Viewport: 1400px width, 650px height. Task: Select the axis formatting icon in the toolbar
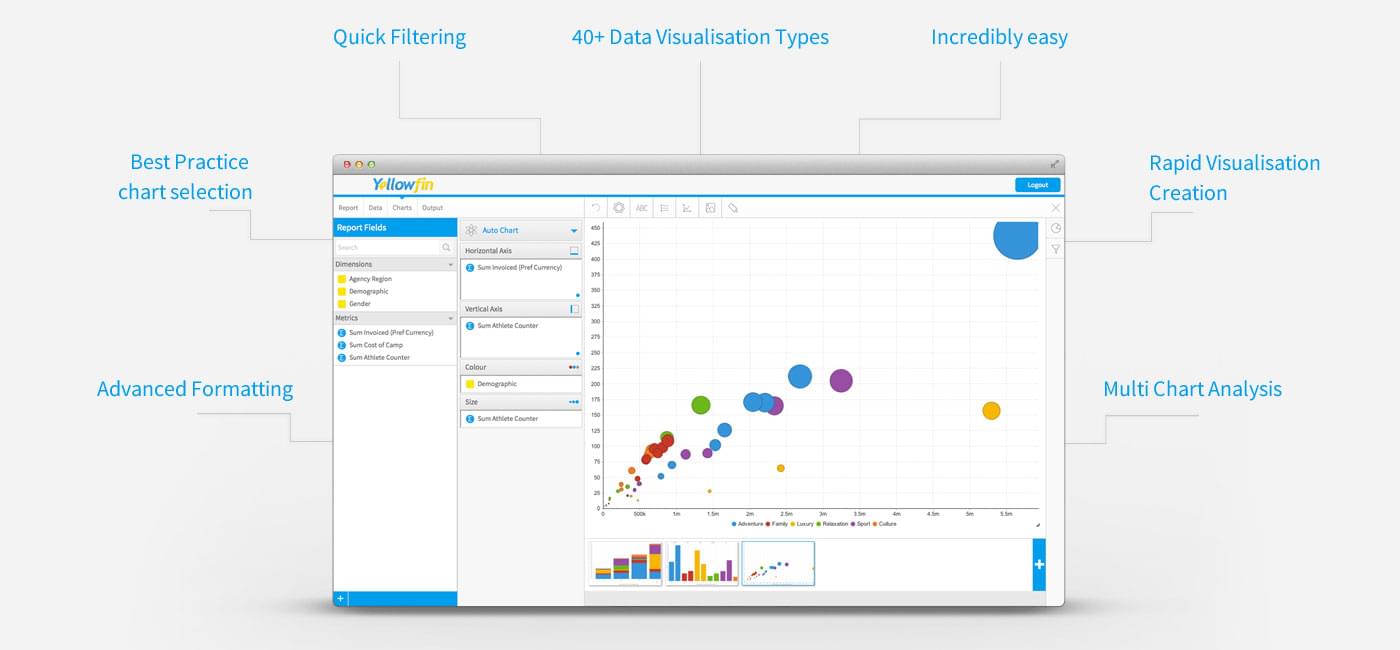tap(687, 207)
